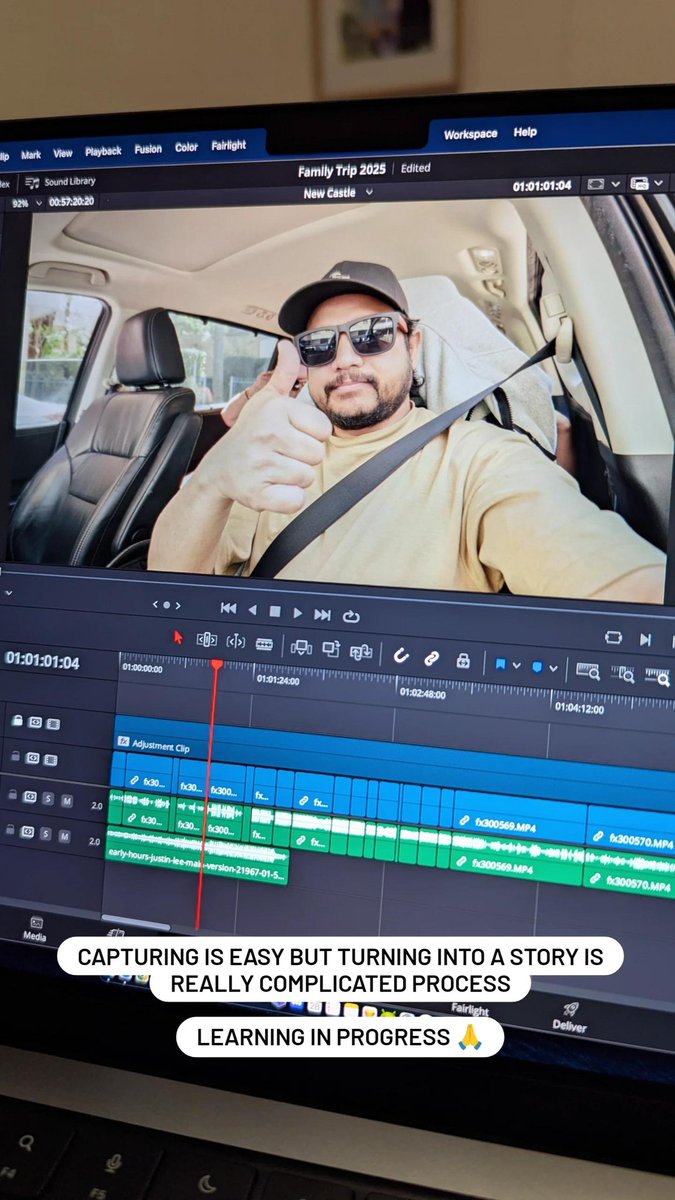The height and width of the screenshot is (1200, 675).
Task: Click the viewer timecode 01:01:01:04 at top
Action: [542, 186]
